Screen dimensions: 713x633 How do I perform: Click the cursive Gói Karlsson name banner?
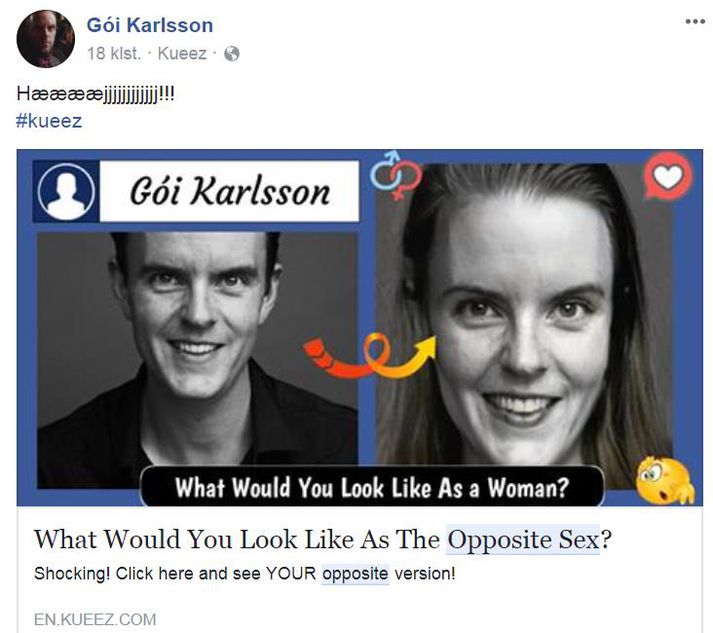pos(229,191)
